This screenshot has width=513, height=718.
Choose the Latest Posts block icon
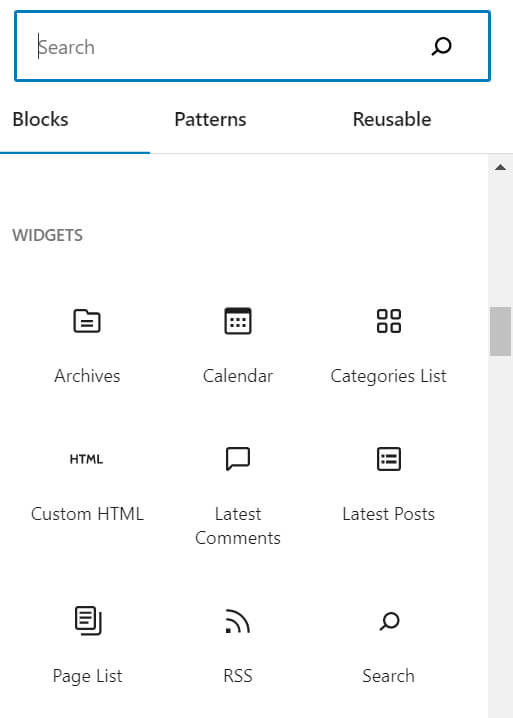pyautogui.click(x=388, y=459)
